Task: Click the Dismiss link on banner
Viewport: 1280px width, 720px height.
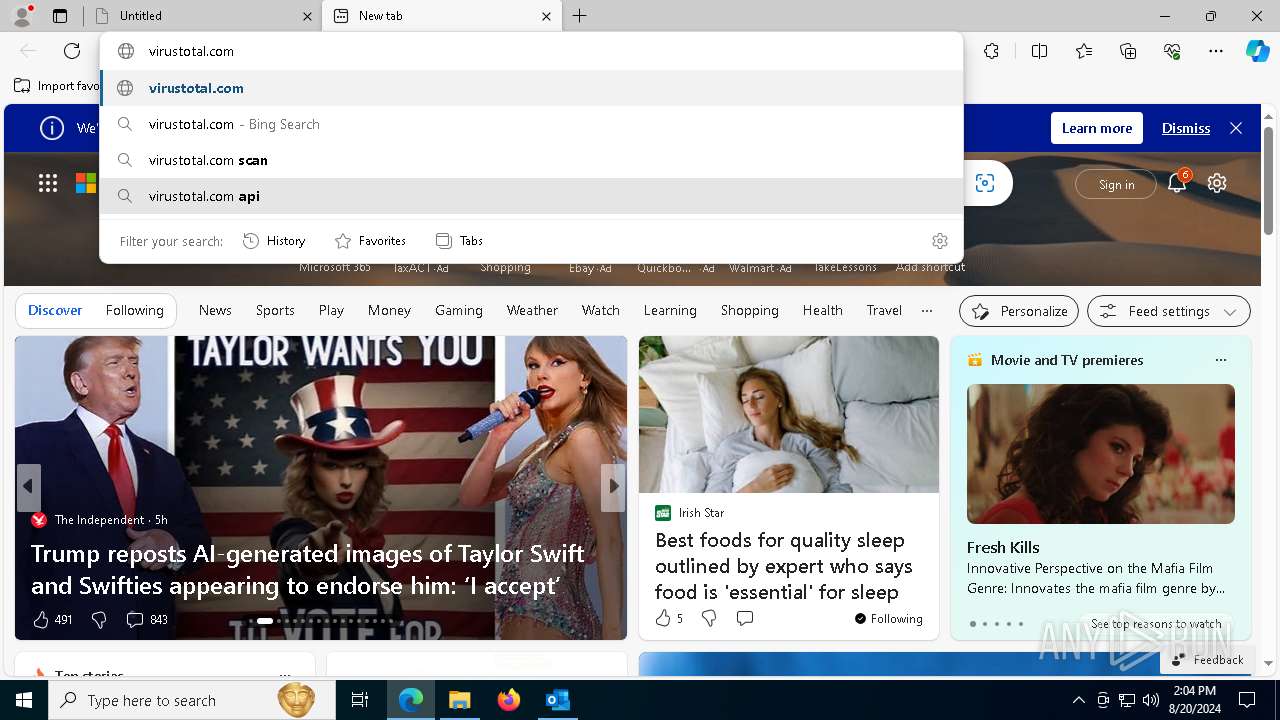Action: click(1186, 128)
